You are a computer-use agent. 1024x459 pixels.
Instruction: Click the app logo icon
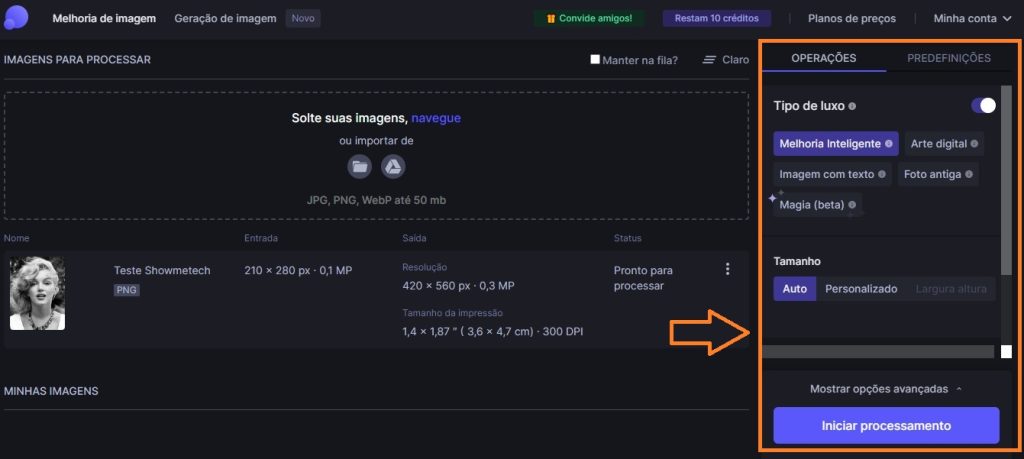(17, 18)
